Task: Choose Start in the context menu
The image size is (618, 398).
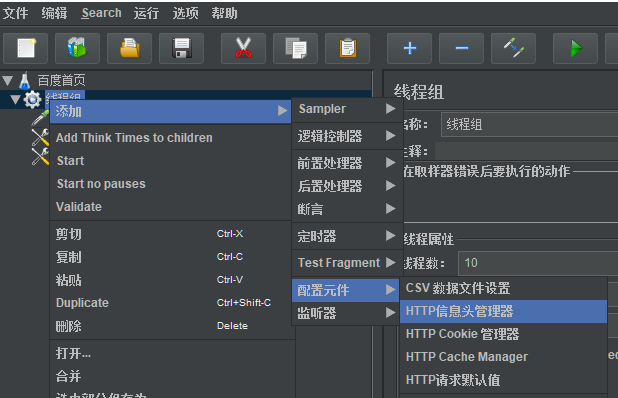Action: click(171, 161)
